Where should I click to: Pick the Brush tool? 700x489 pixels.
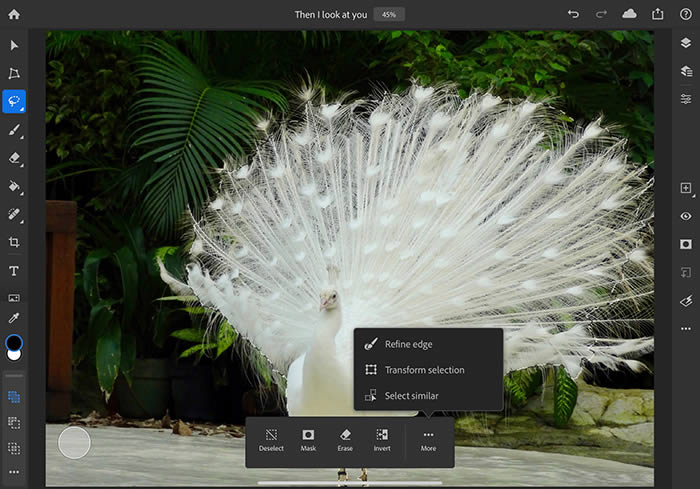[14, 130]
